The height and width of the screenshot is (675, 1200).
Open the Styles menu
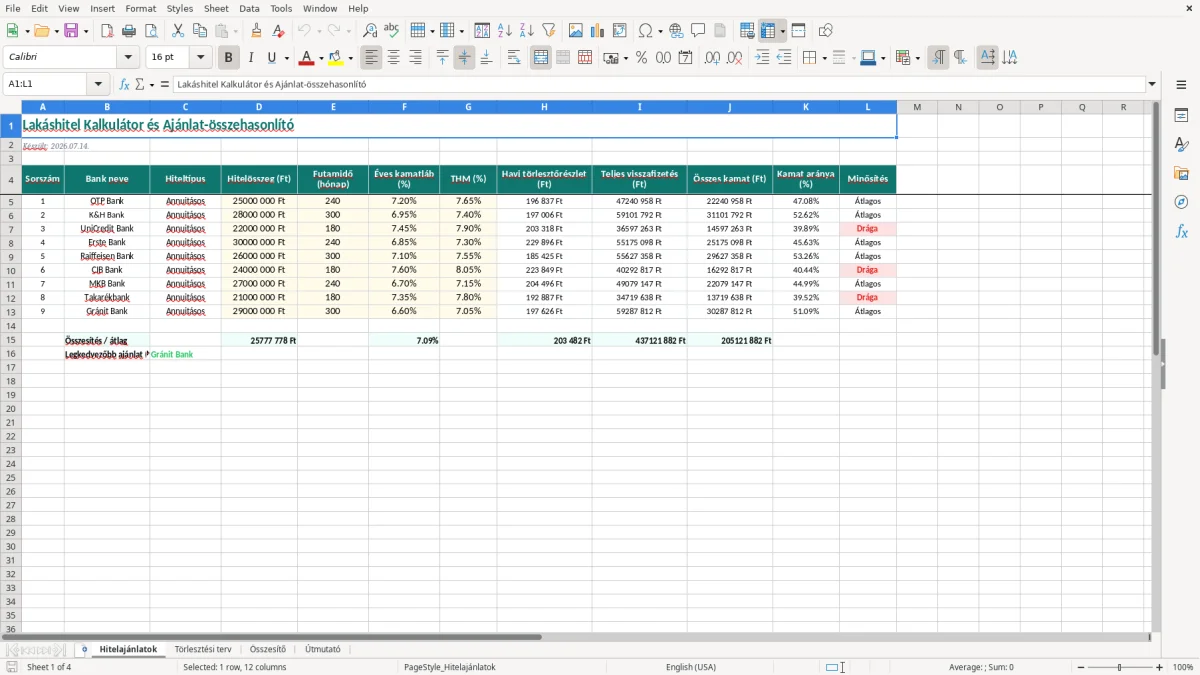(180, 8)
